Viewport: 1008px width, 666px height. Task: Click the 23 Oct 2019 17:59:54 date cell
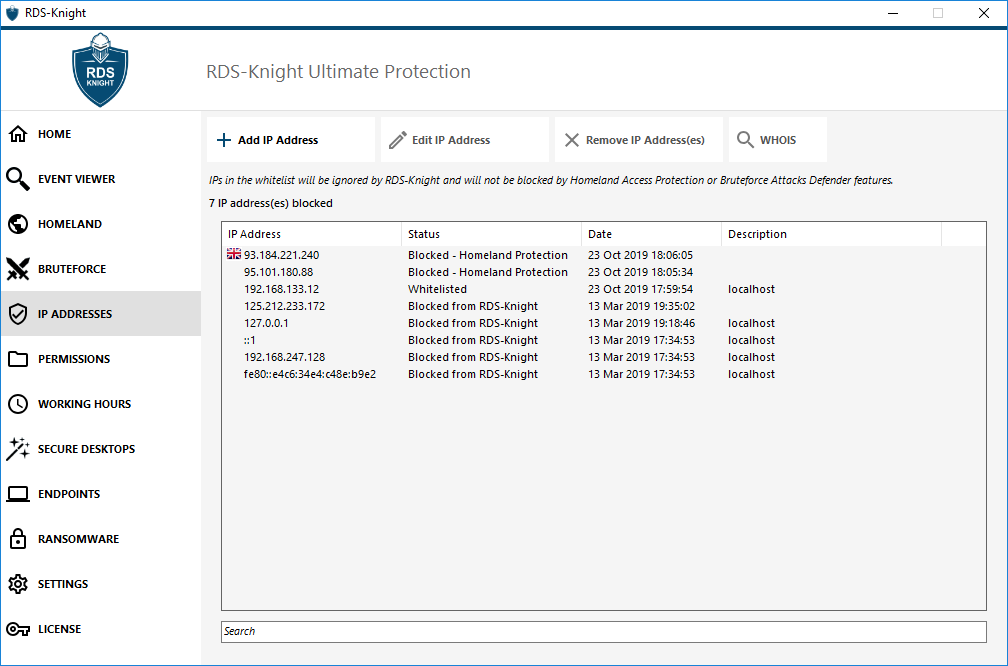640,289
